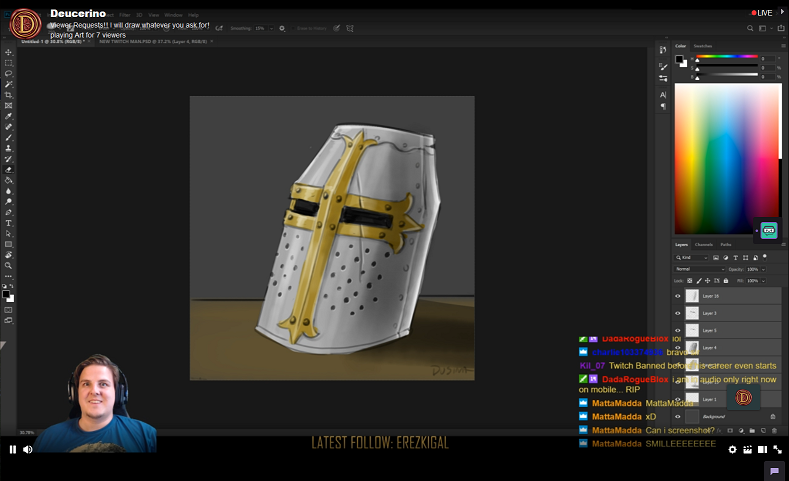Select the Crop tool
Image resolution: width=789 pixels, height=481 pixels.
(9, 95)
